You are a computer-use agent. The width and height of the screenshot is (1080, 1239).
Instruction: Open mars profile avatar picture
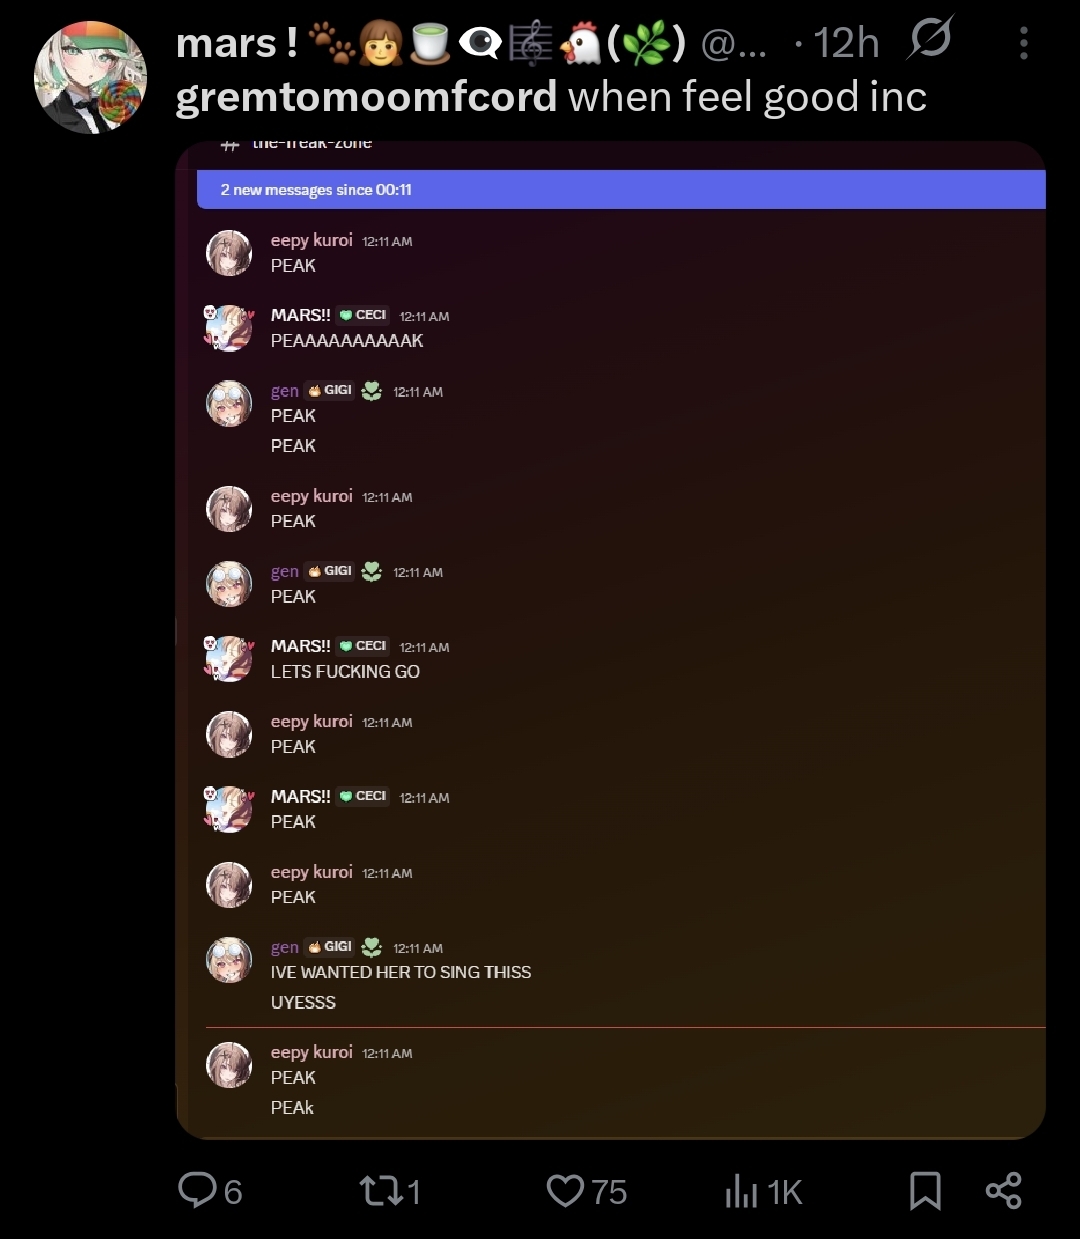[x=90, y=78]
